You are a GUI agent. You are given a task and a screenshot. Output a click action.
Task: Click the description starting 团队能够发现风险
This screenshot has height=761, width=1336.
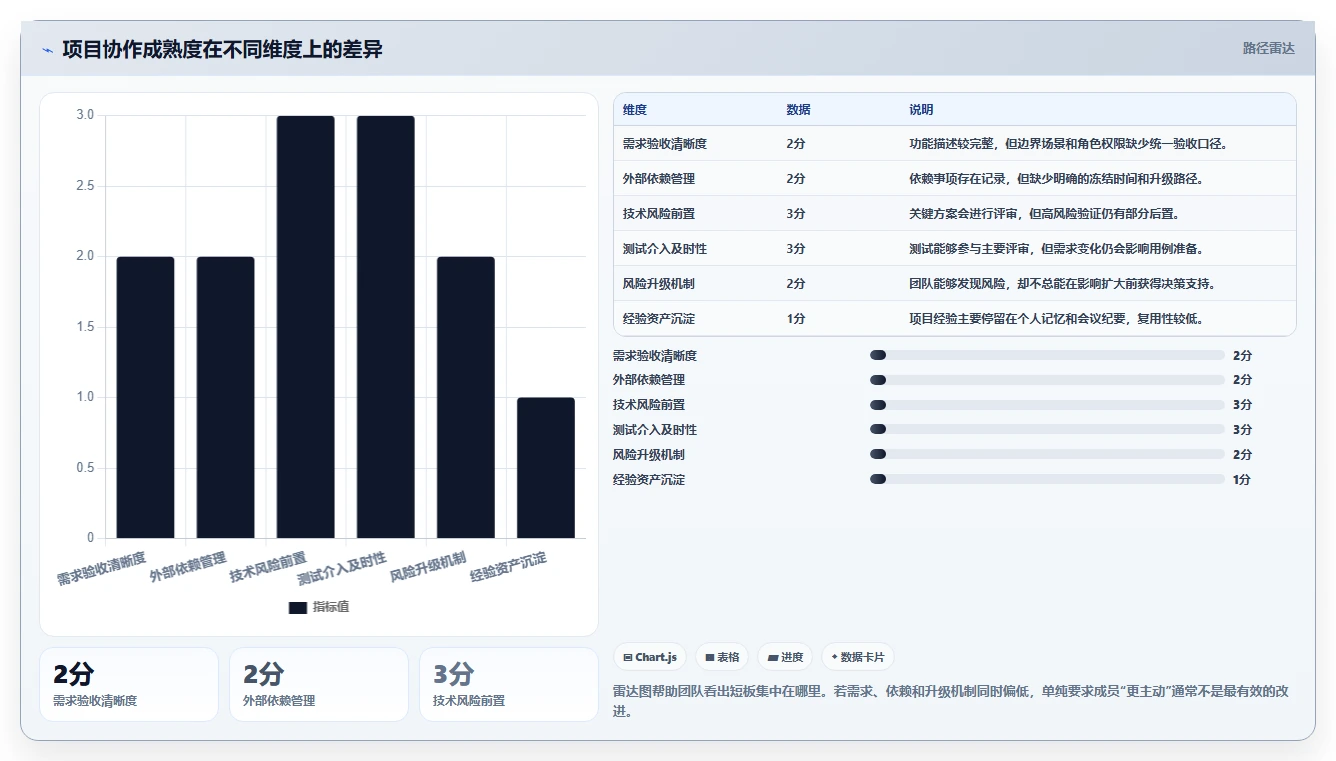pyautogui.click(x=1061, y=284)
